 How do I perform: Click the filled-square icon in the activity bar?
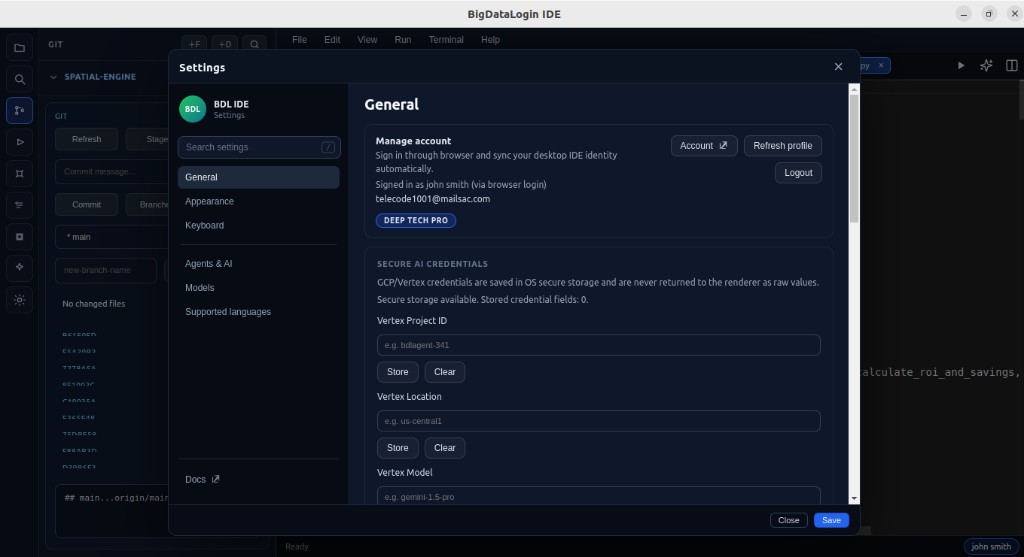click(20, 236)
